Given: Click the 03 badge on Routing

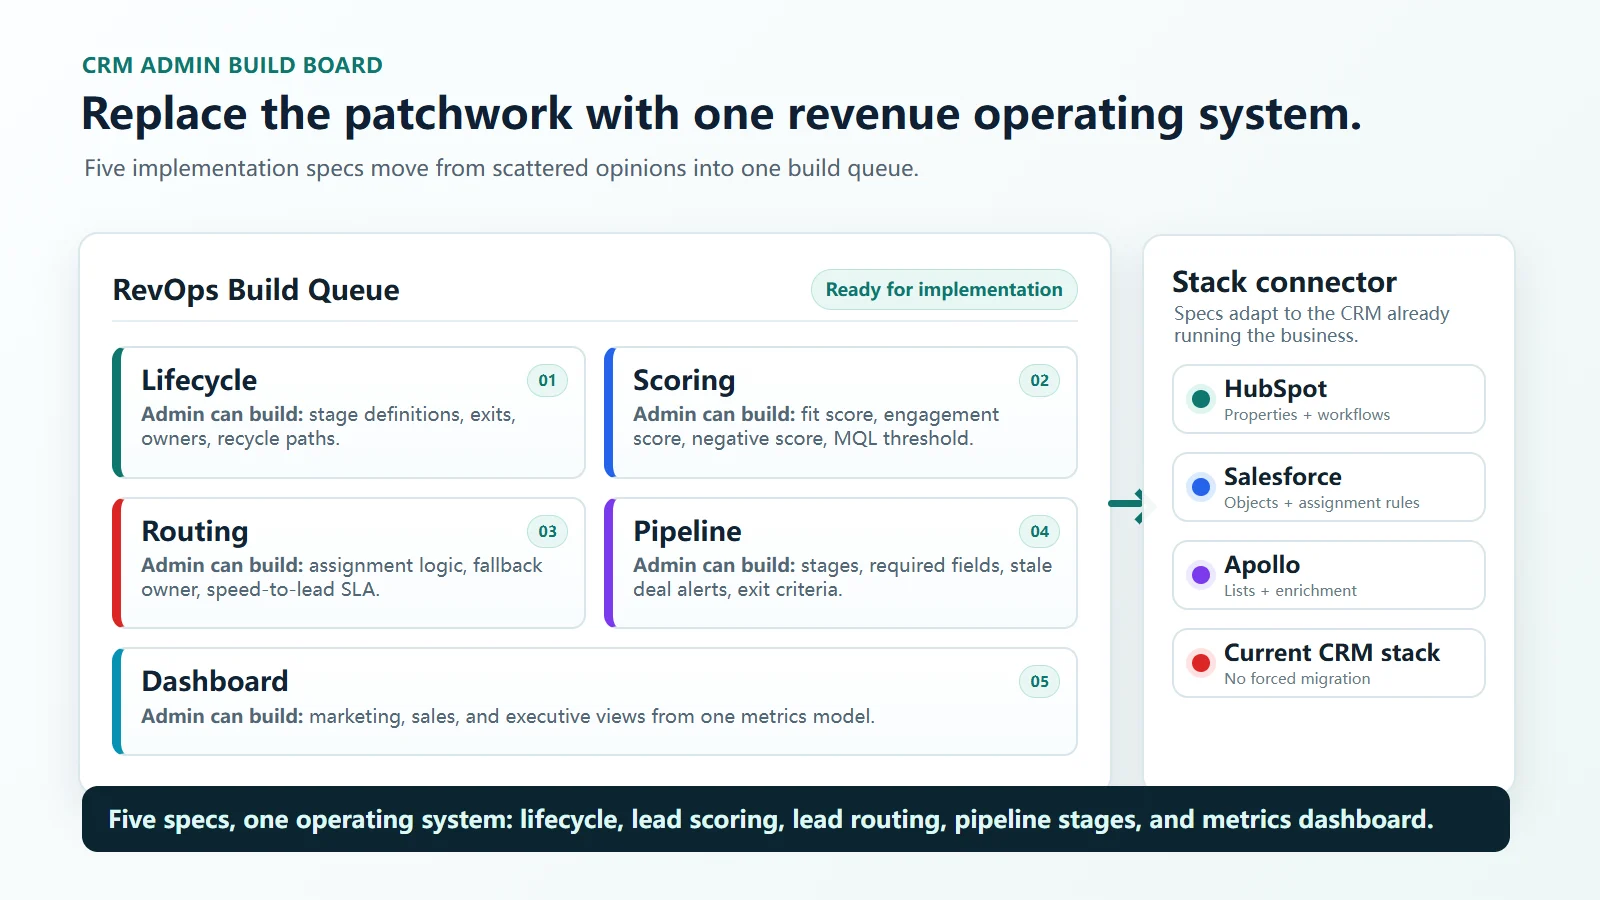Looking at the screenshot, I should tap(547, 531).
